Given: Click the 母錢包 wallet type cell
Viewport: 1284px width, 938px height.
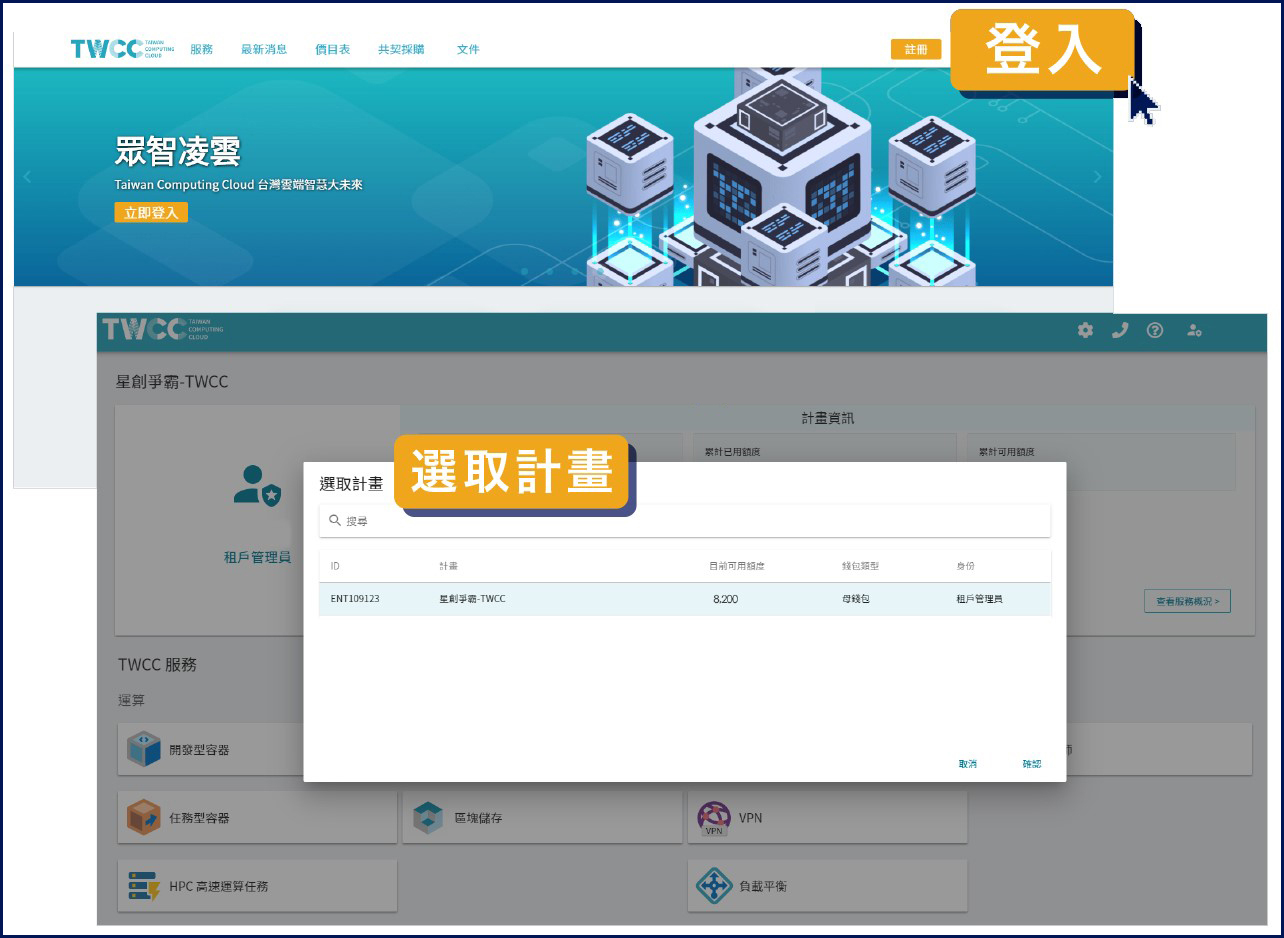Looking at the screenshot, I should pyautogui.click(x=856, y=599).
